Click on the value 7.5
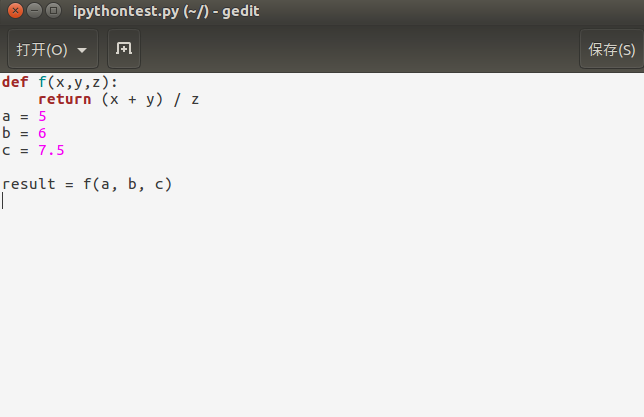The height and width of the screenshot is (417, 644). tap(51, 150)
